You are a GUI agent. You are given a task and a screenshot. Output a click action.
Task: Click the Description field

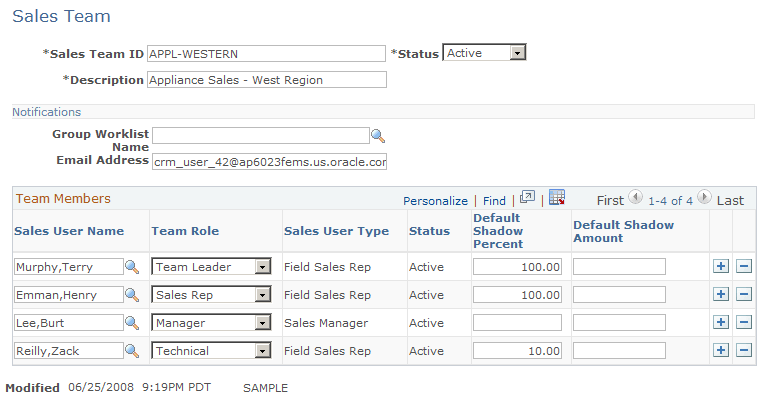click(267, 80)
